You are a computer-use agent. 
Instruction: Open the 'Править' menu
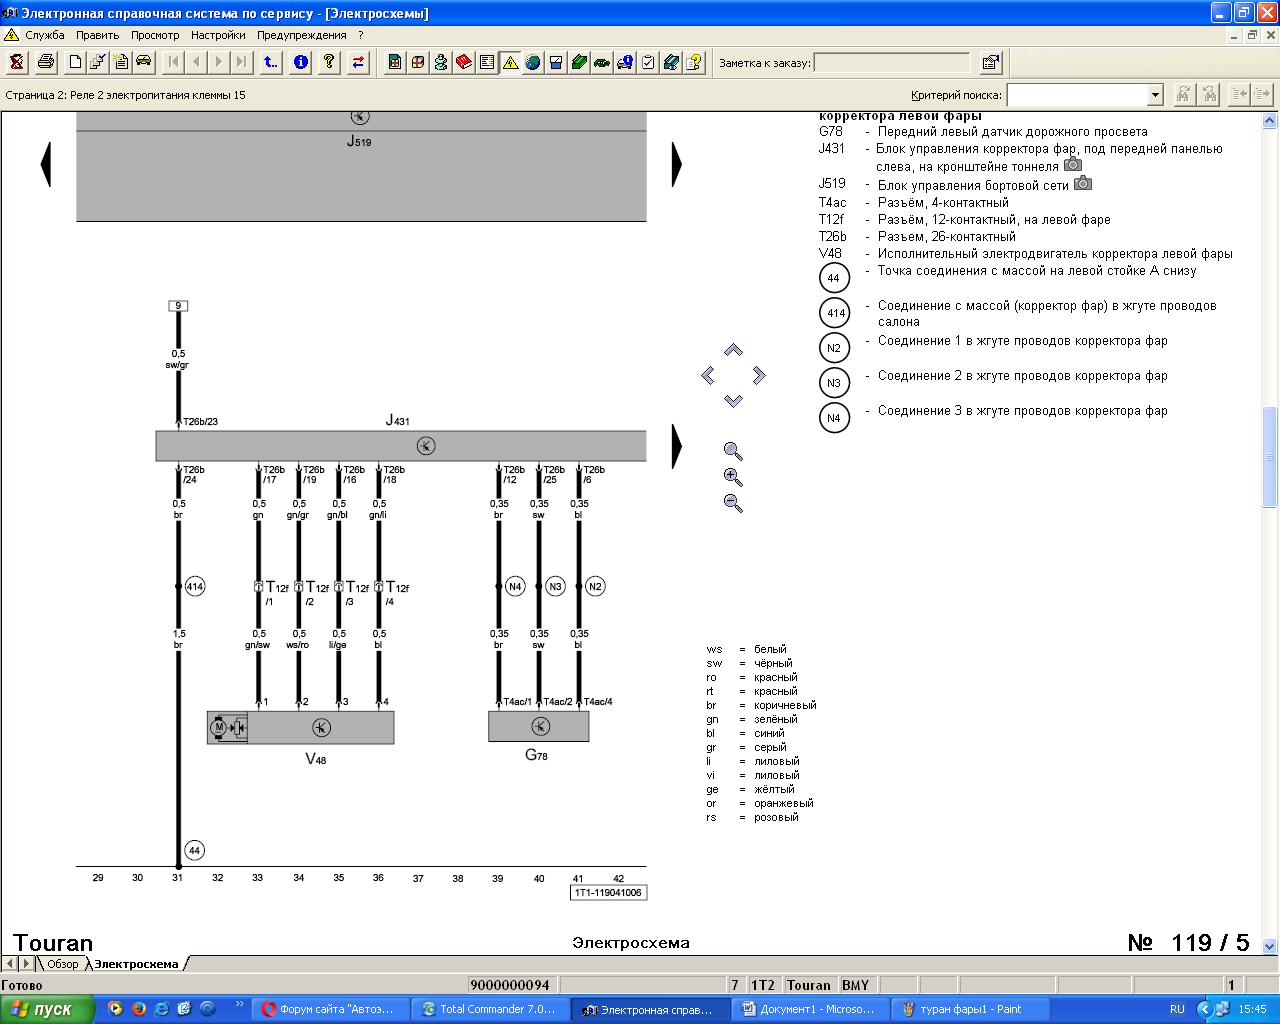pyautogui.click(x=97, y=35)
